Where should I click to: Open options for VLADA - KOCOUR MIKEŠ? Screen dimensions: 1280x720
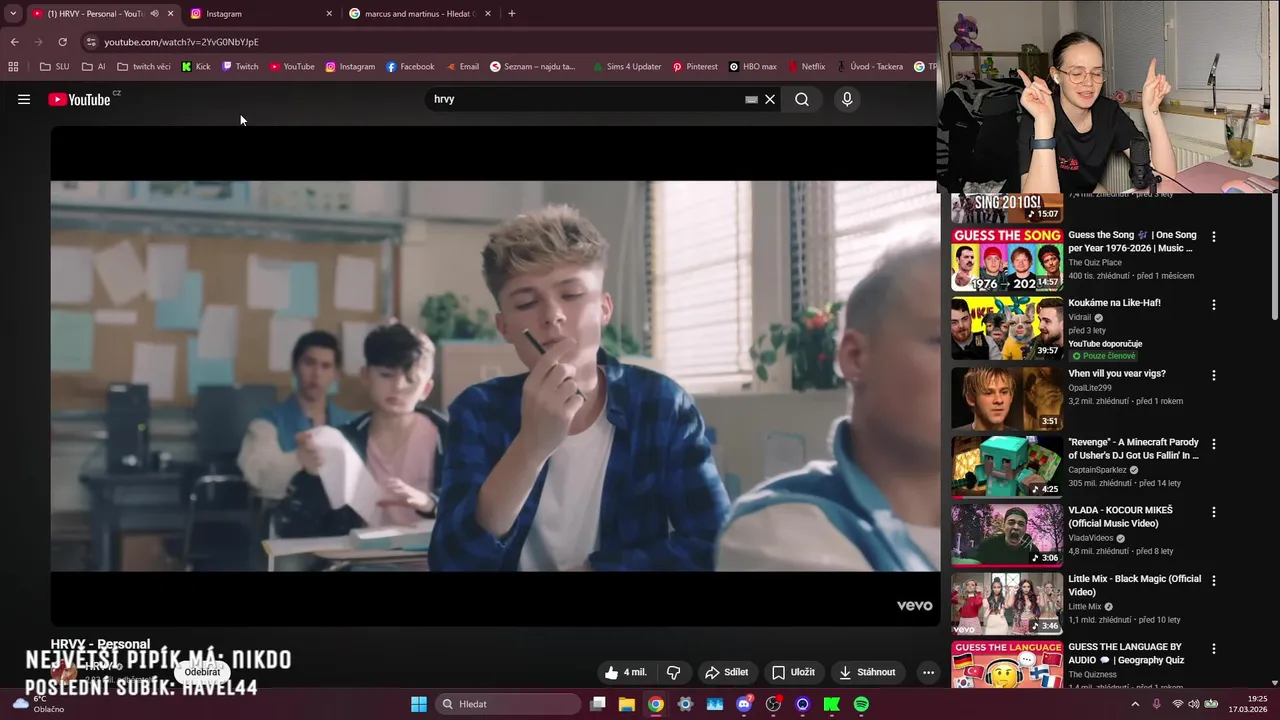(x=1214, y=512)
